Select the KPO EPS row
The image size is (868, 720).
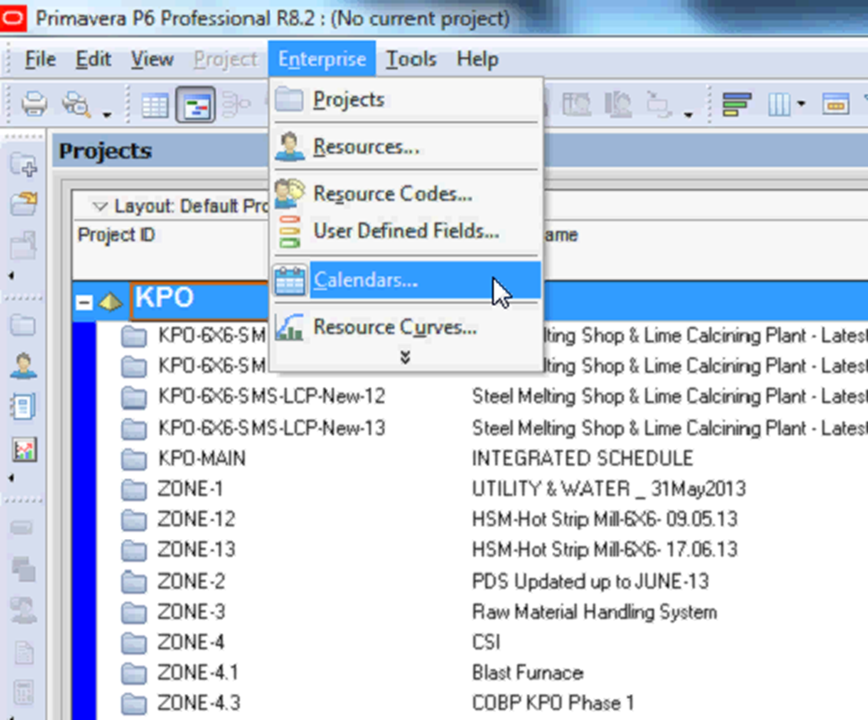[471, 299]
